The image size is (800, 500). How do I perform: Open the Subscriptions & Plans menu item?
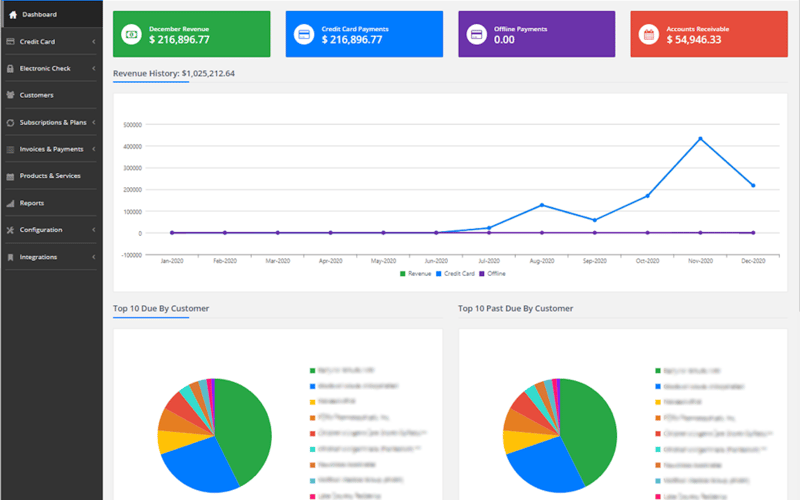pos(51,122)
